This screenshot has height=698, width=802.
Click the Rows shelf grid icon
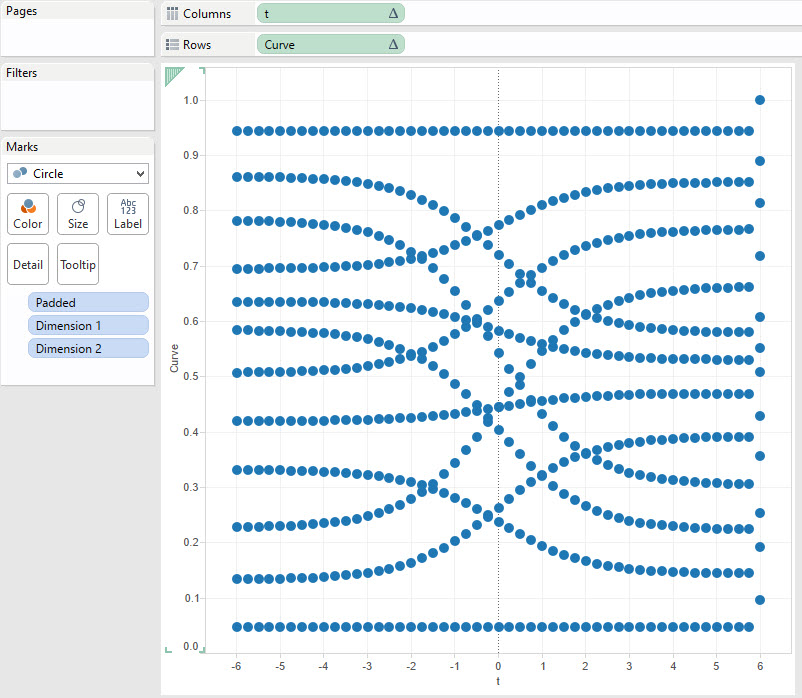pyautogui.click(x=172, y=44)
